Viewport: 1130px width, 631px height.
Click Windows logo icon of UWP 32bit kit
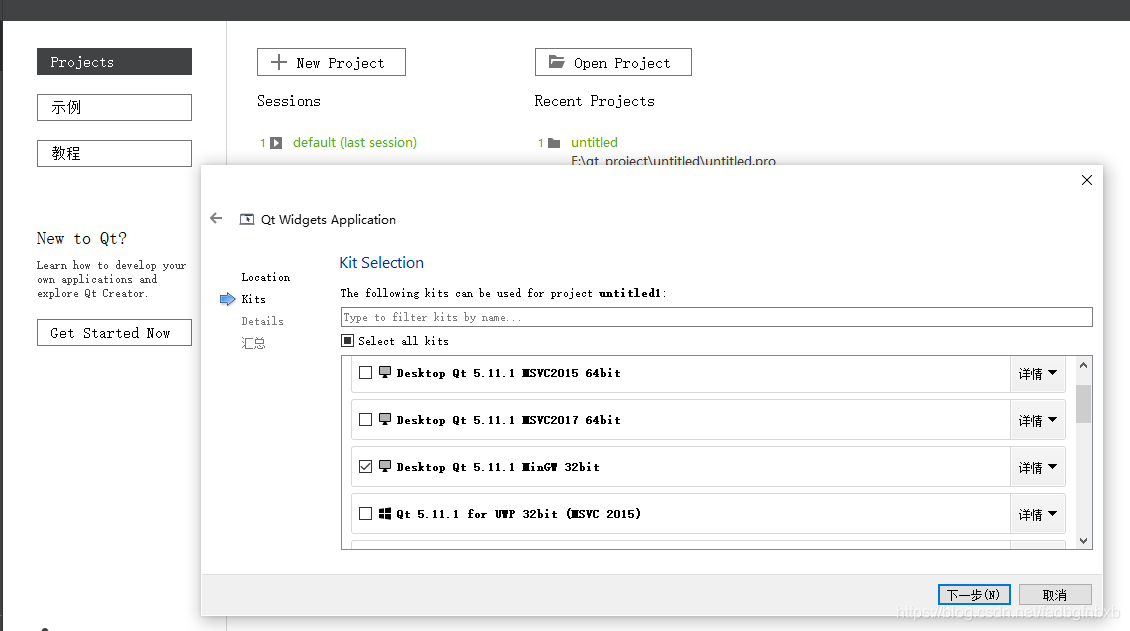coord(385,514)
